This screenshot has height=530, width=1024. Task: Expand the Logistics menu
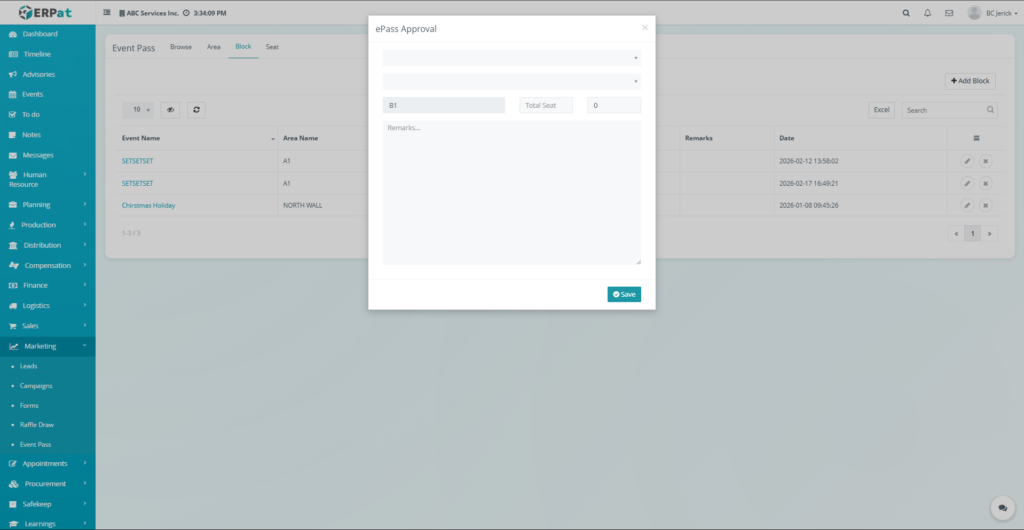(47, 305)
